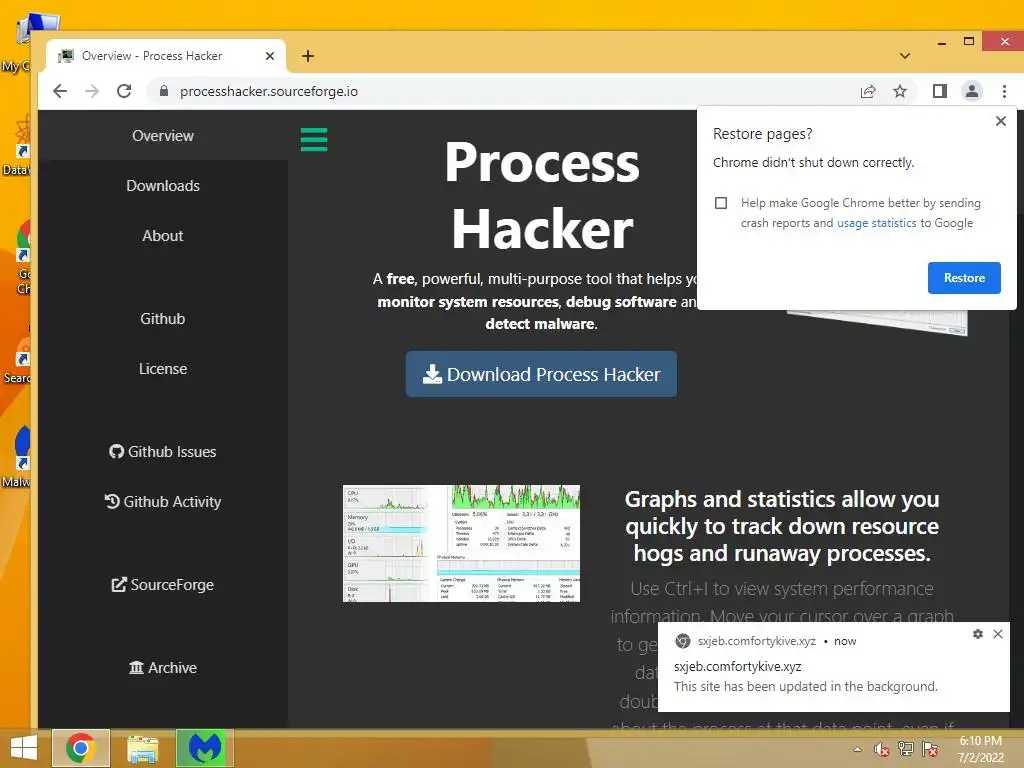Open the Chrome profile avatar icon

[972, 91]
